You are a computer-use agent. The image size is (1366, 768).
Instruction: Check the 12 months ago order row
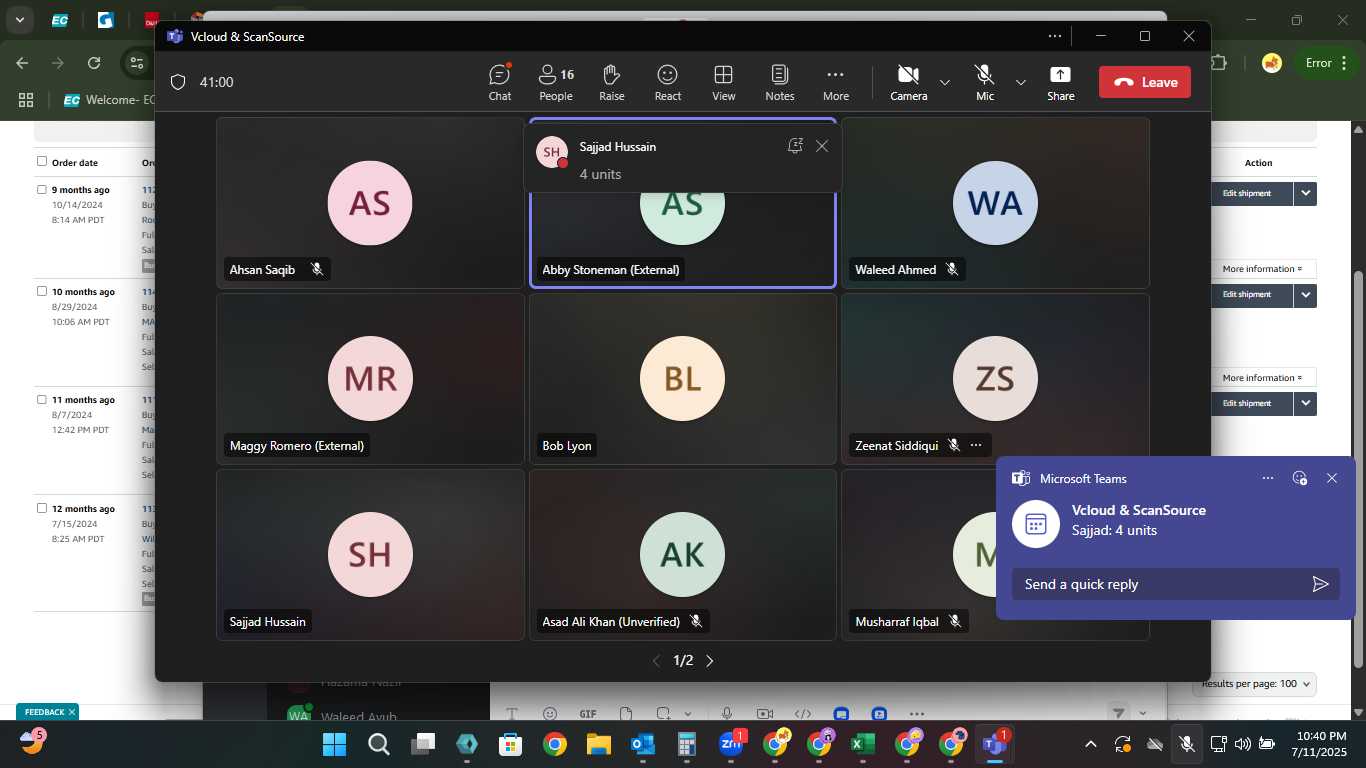coord(42,508)
